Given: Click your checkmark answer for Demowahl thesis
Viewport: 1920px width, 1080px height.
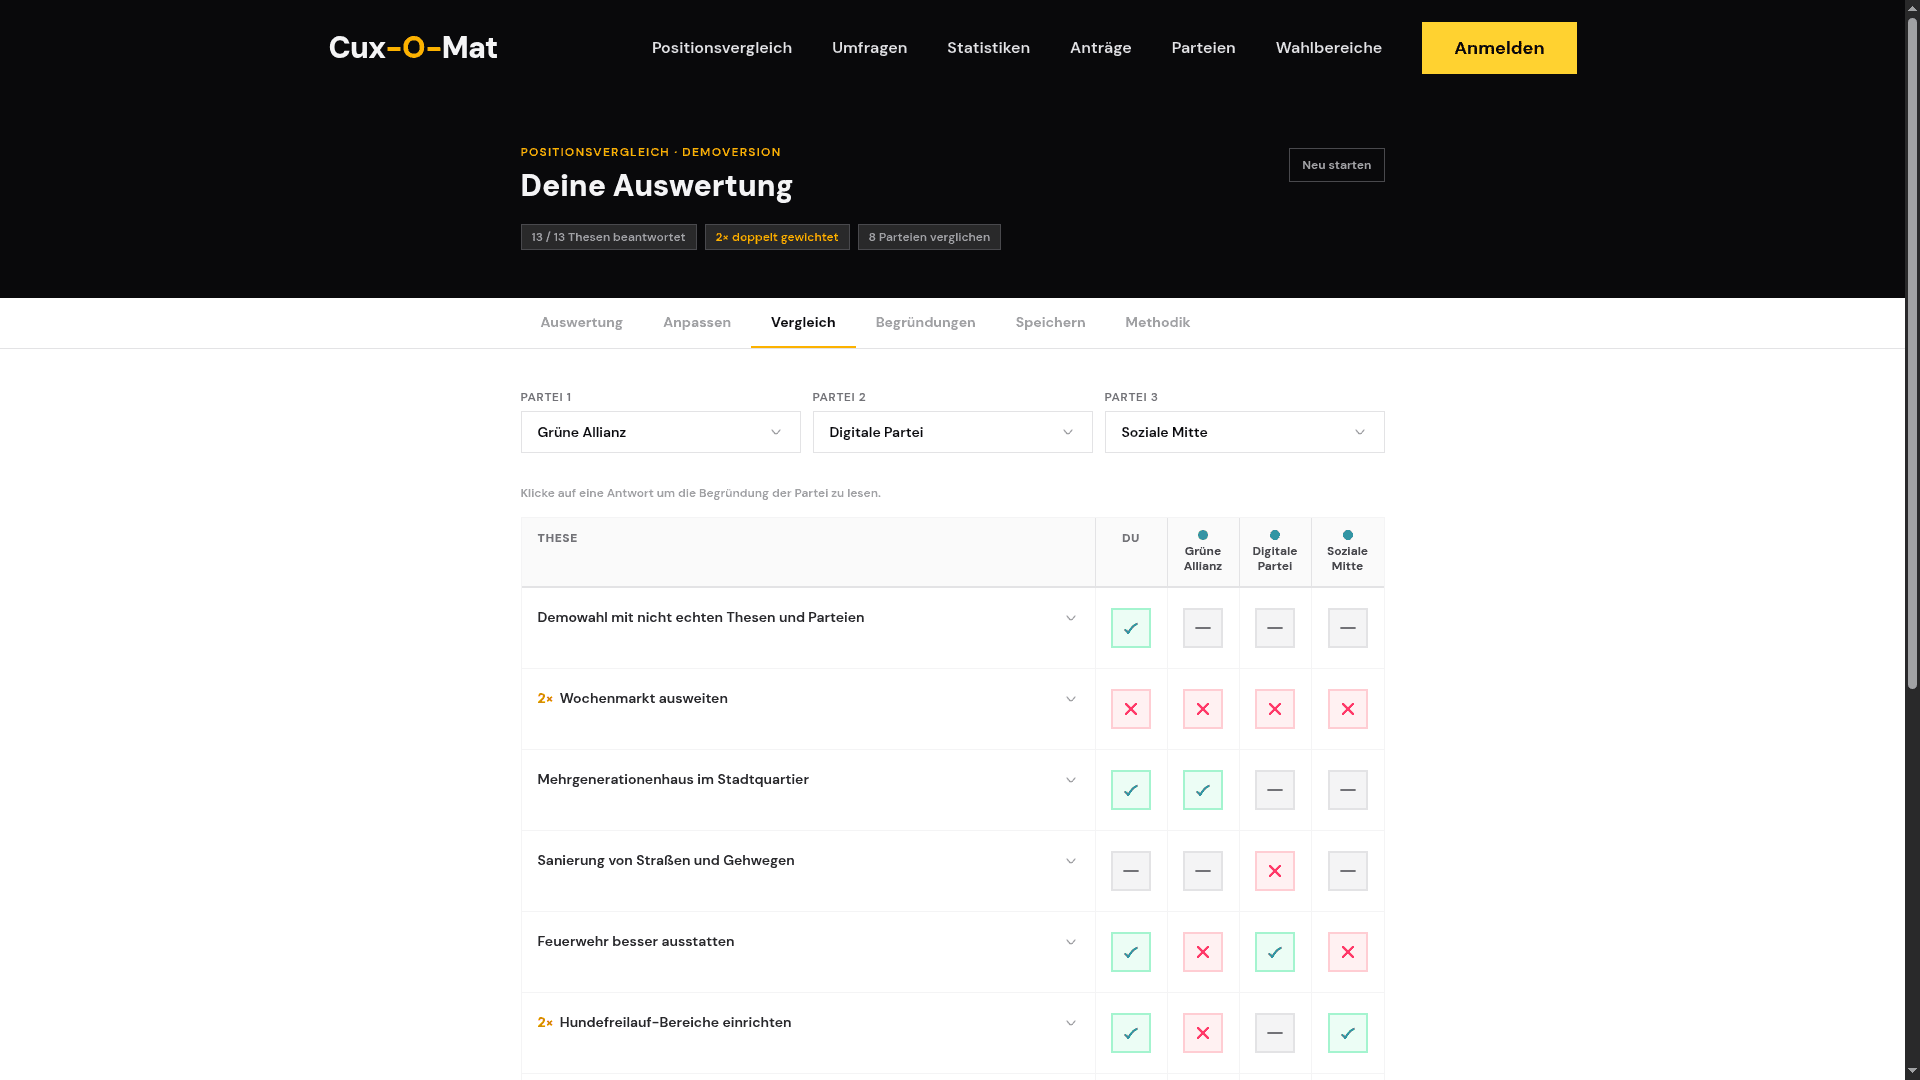Looking at the screenshot, I should 1130,628.
